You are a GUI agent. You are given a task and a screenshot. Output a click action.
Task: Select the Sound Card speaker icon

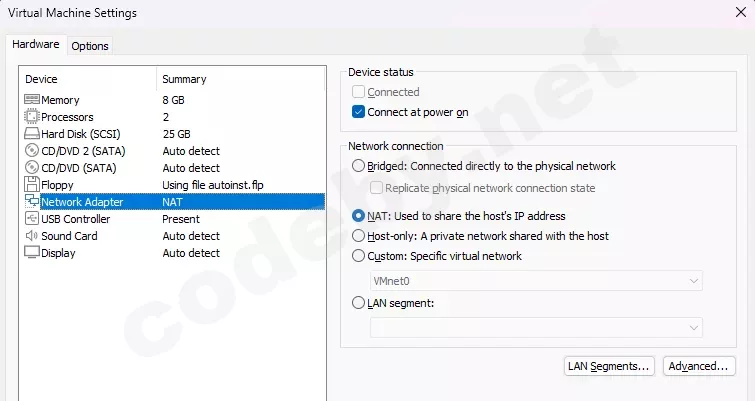(31, 236)
